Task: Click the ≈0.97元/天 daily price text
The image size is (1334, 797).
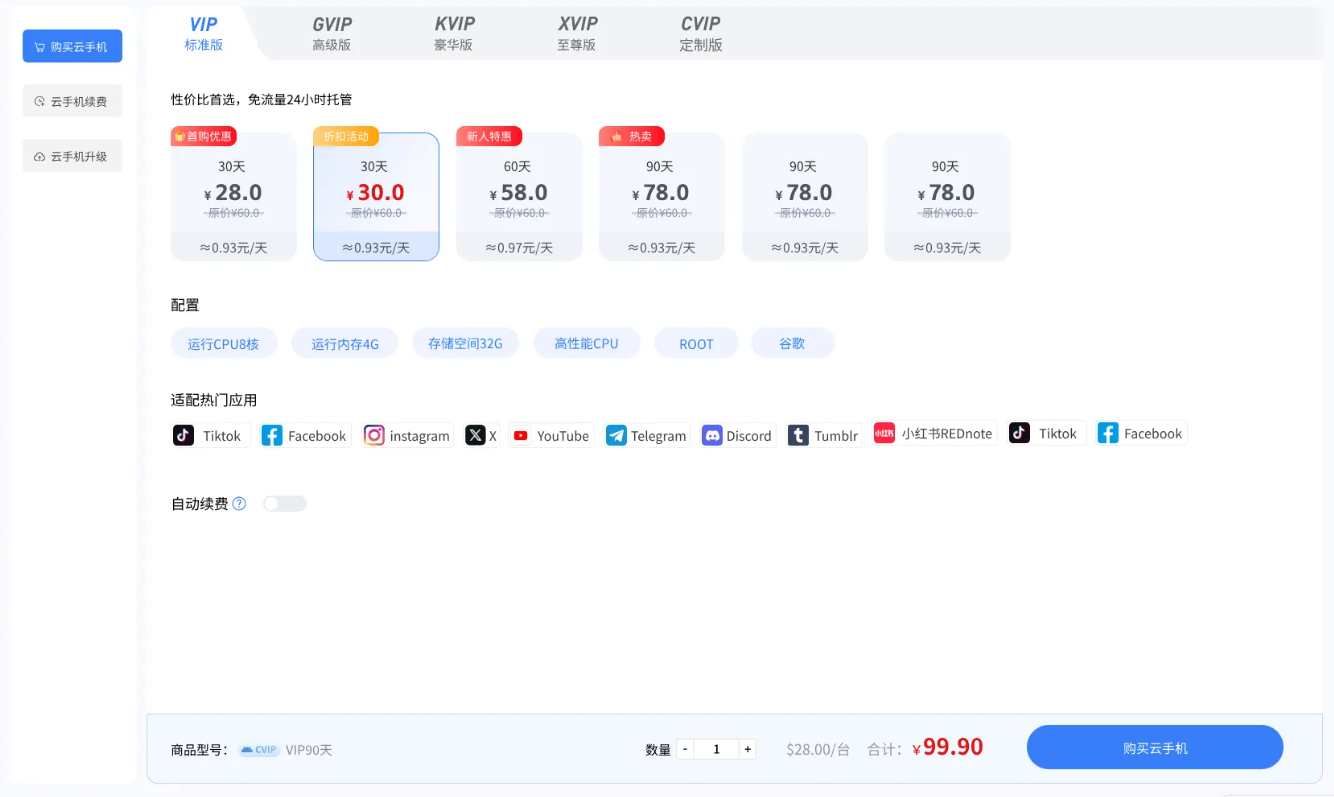Action: click(519, 247)
